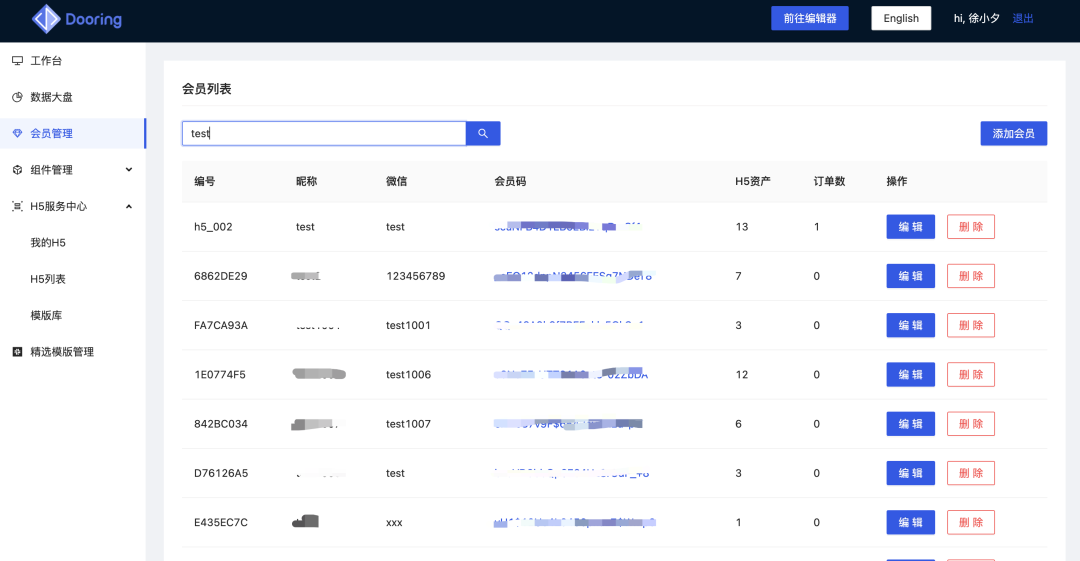Click the 添加会员 button
Screen dimensions: 1080x561
click(1013, 133)
